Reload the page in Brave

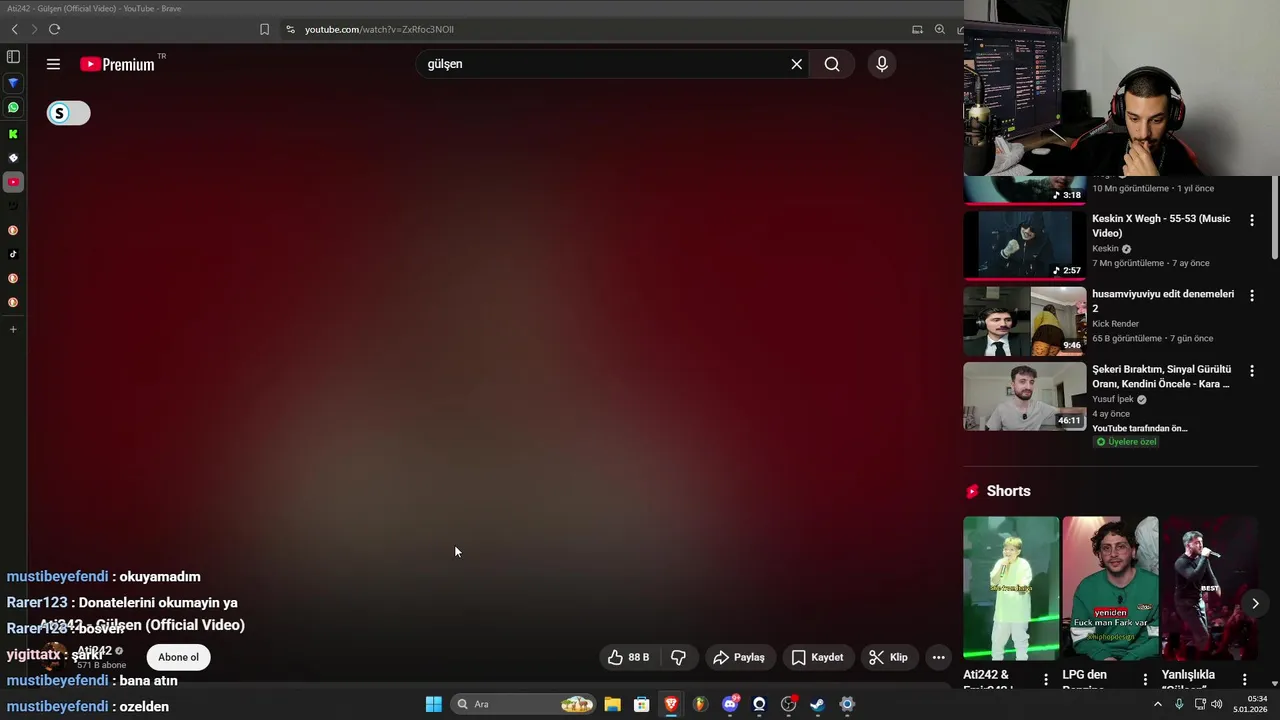coord(54,29)
